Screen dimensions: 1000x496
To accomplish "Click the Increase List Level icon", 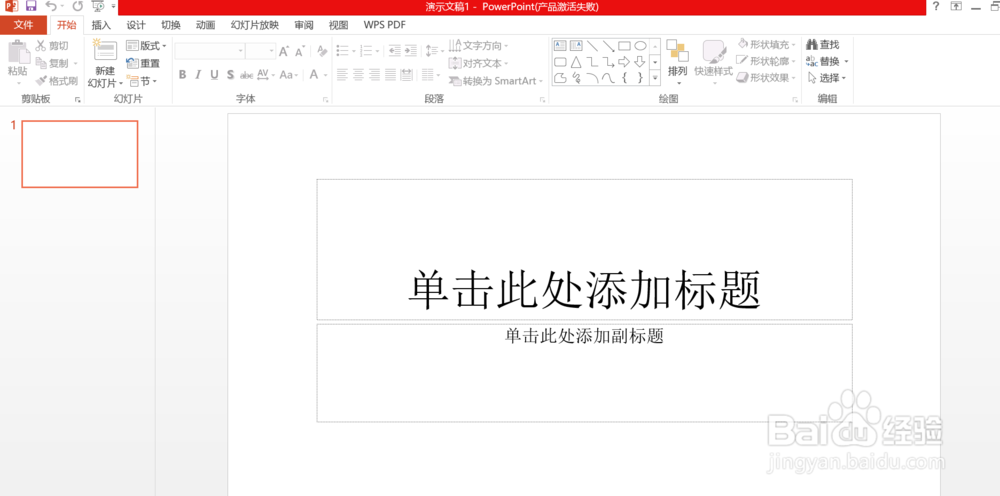I will pos(411,50).
